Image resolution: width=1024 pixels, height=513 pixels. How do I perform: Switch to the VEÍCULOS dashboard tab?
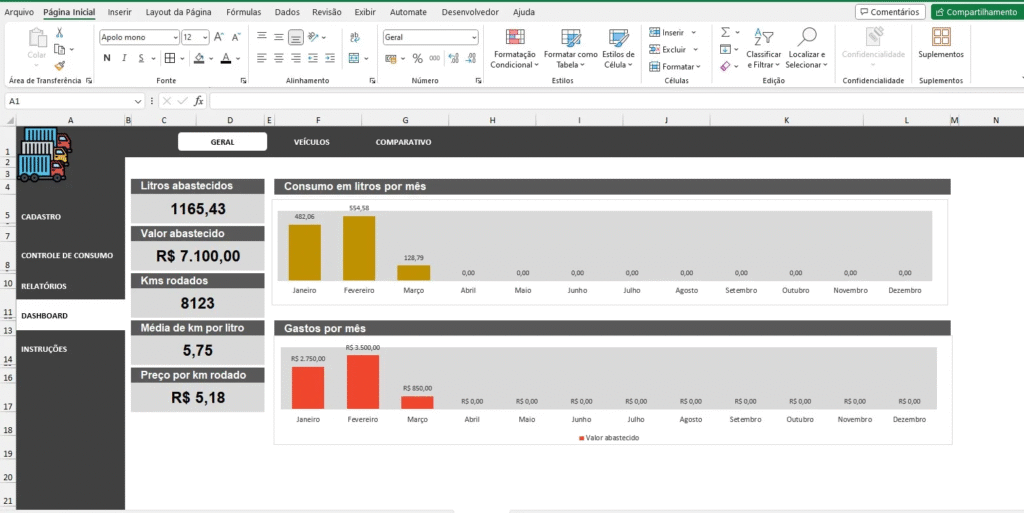tap(311, 142)
